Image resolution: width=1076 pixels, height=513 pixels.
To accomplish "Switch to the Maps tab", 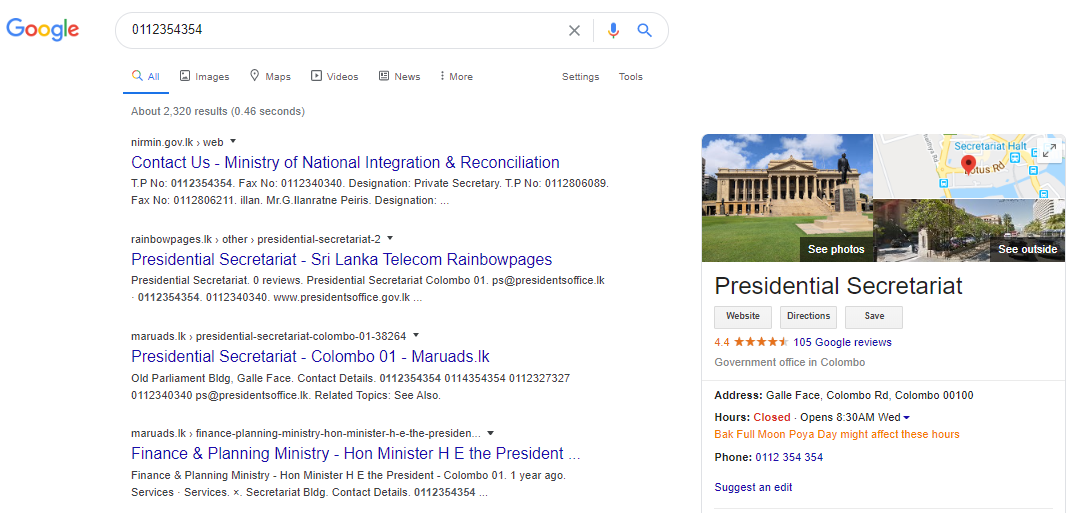I will tap(270, 77).
